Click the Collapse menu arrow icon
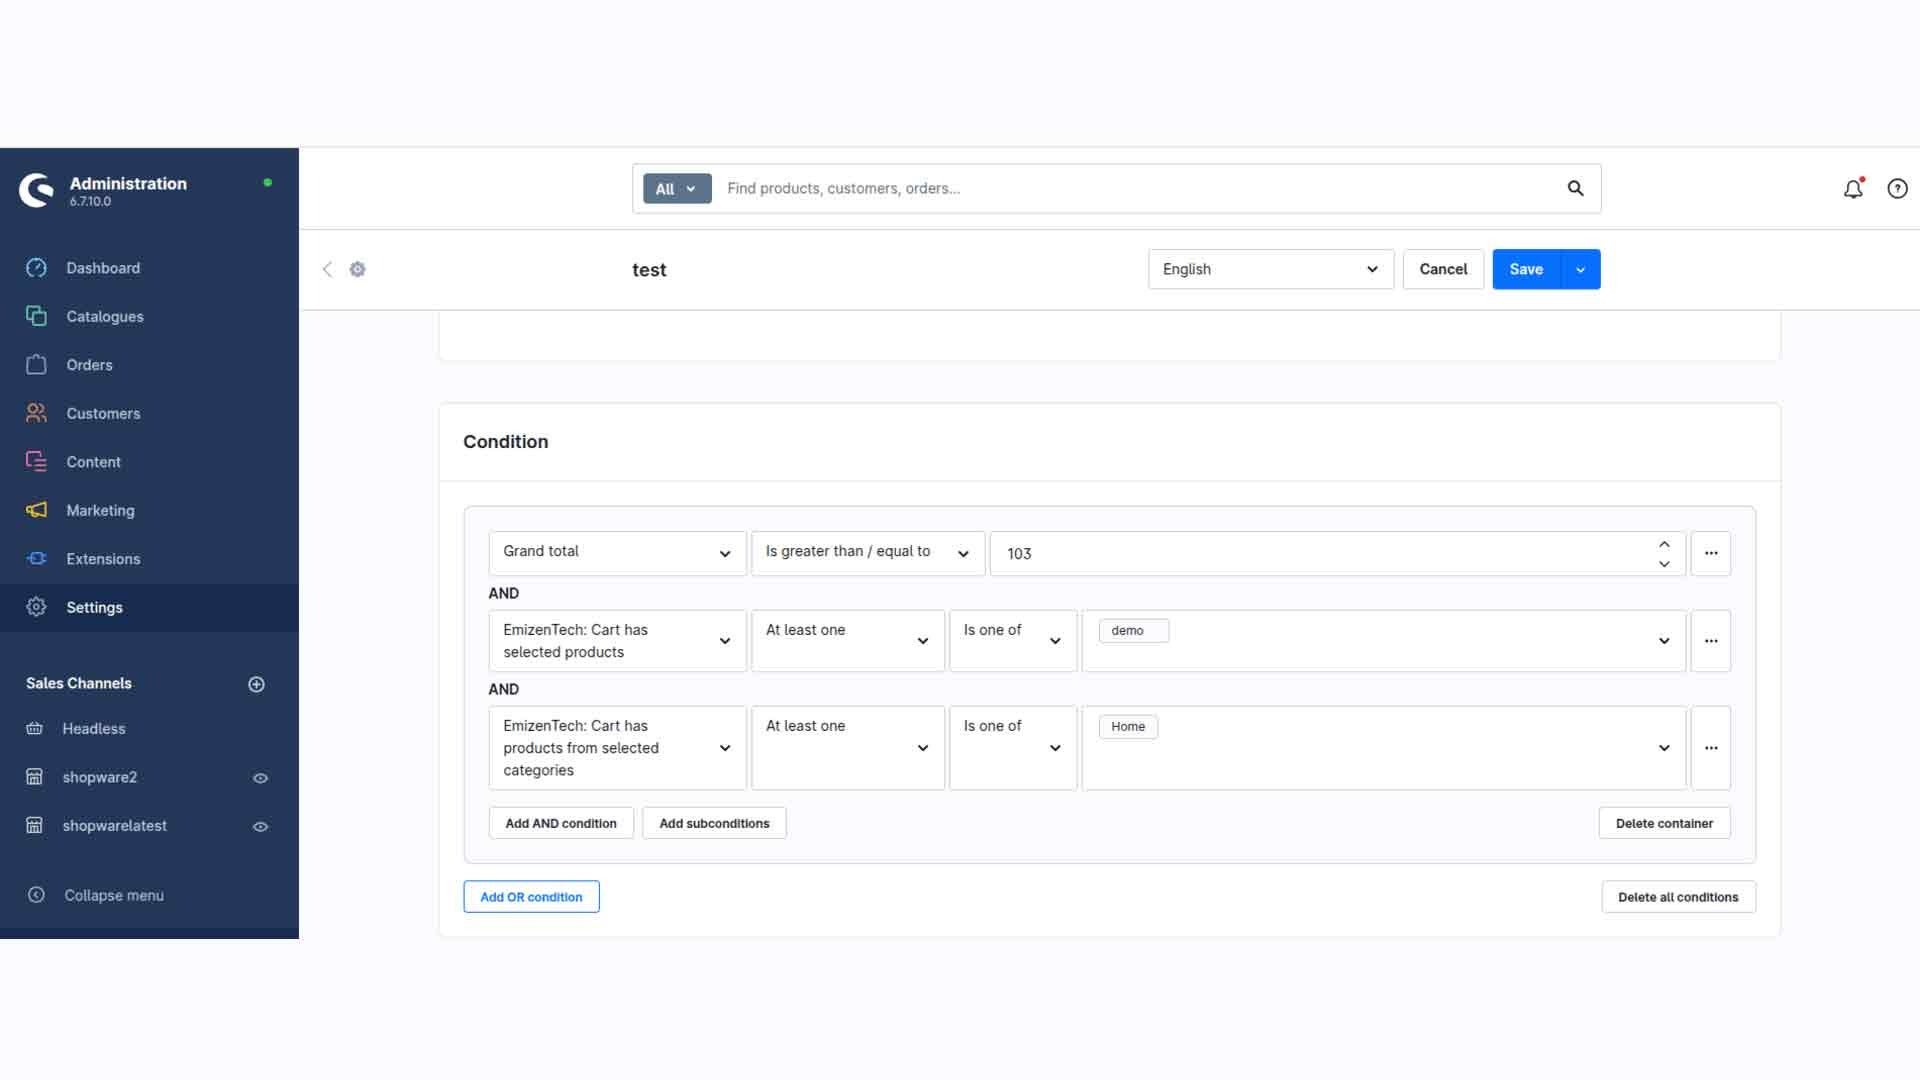The width and height of the screenshot is (1920, 1080). (36, 895)
